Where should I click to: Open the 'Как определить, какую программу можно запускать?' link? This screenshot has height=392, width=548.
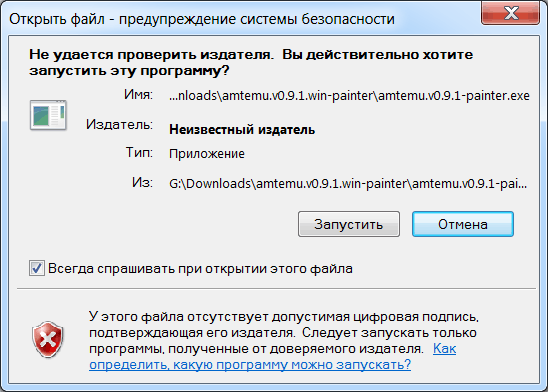tap(250, 364)
